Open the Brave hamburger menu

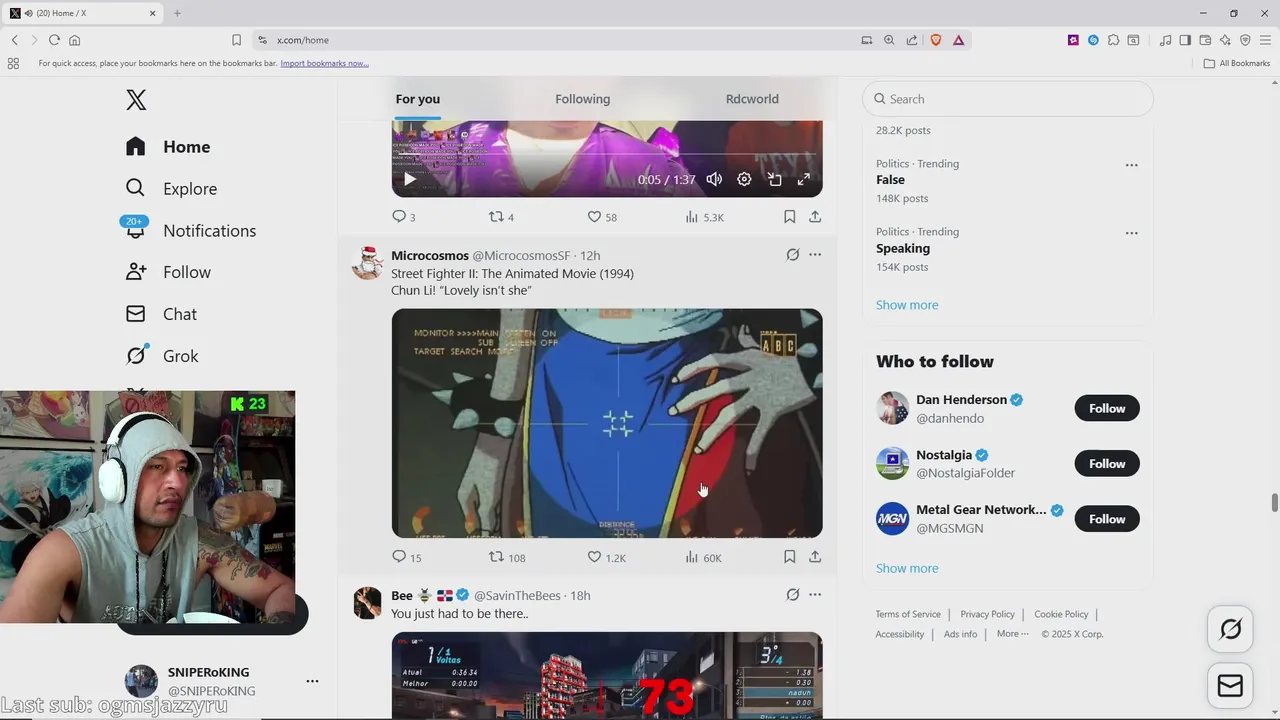(1265, 40)
